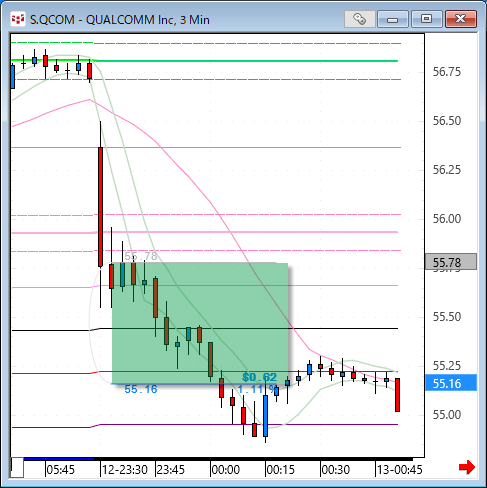Click the gray 55.78 price marker

click(451, 262)
